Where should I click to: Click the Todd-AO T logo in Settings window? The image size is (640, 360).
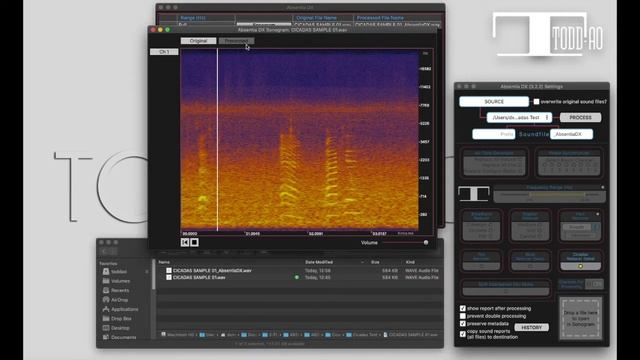[473, 193]
